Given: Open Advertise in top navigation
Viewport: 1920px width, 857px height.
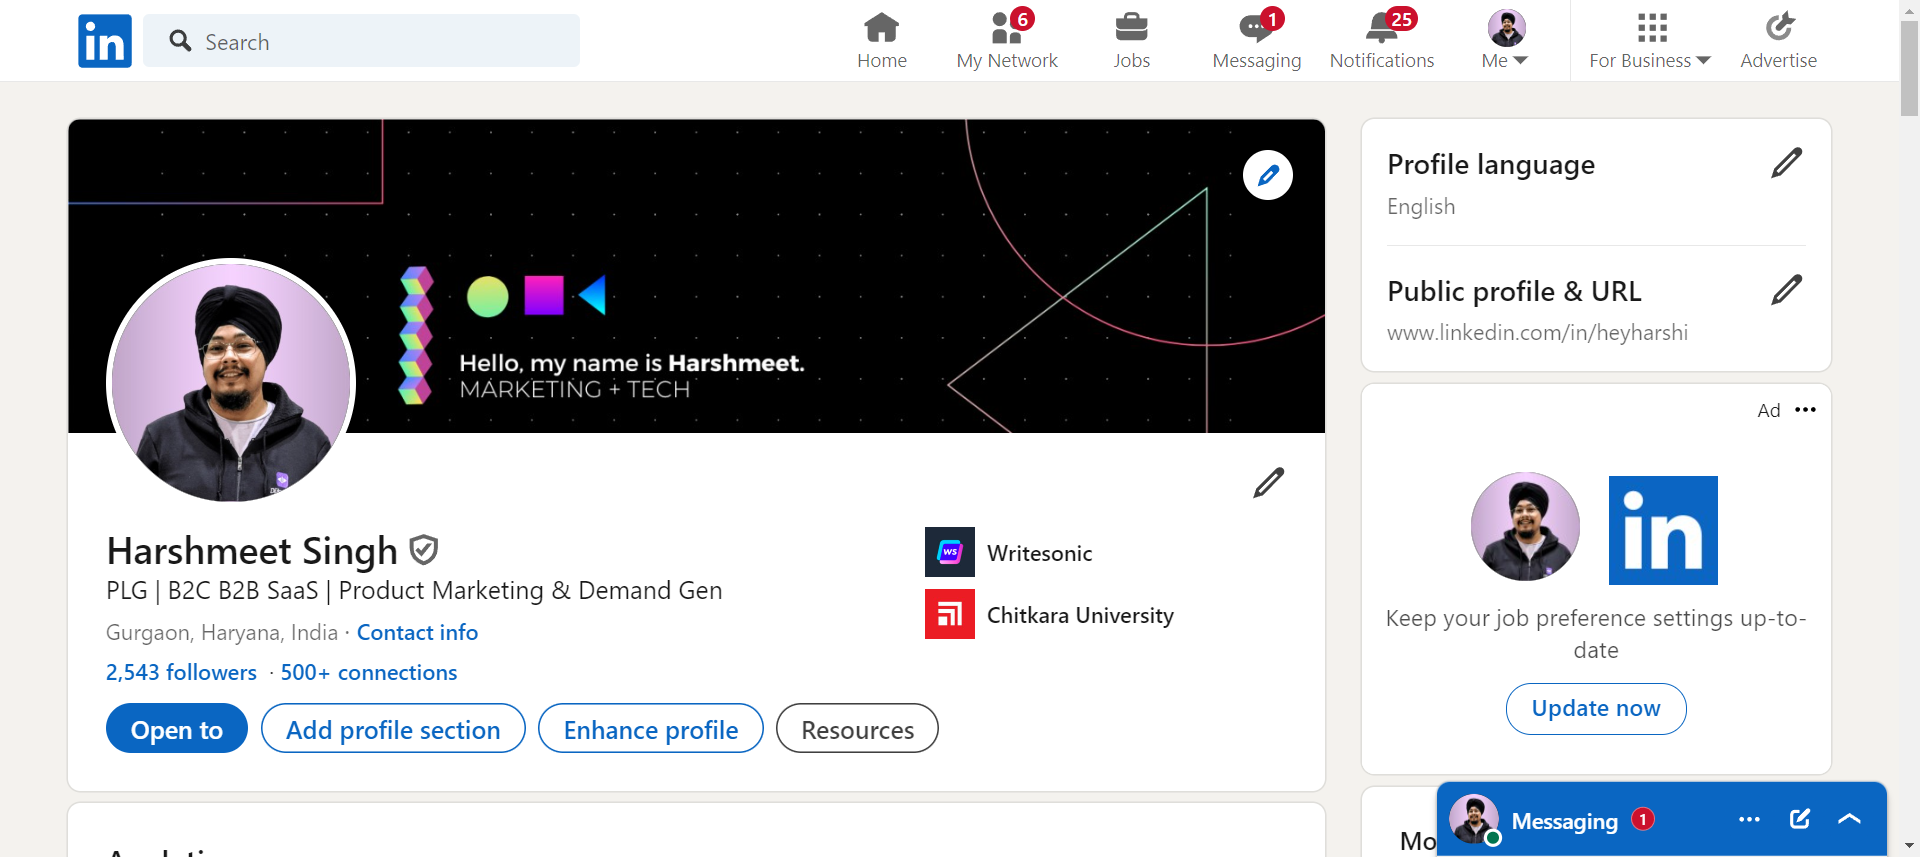Looking at the screenshot, I should click(x=1778, y=40).
